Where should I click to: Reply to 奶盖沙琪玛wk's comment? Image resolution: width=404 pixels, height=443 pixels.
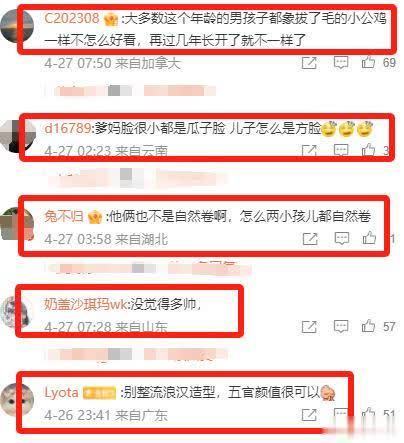point(341,326)
